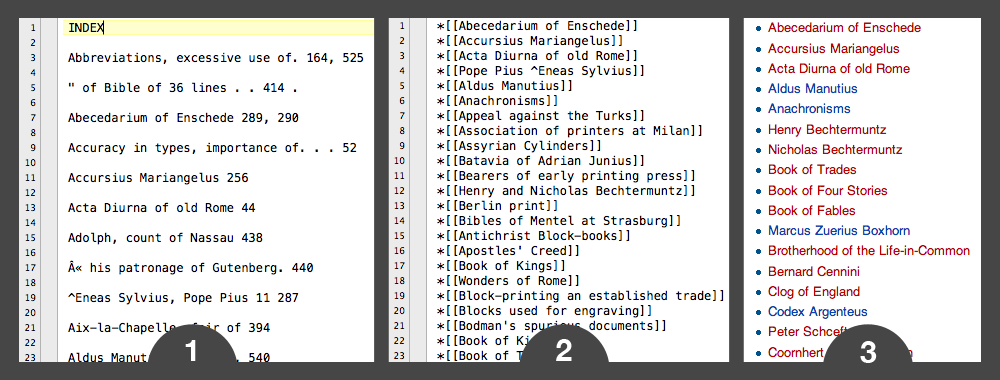The image size is (1000, 380).
Task: Open the Nicholas Bechtermuntz link
Action: (x=835, y=150)
